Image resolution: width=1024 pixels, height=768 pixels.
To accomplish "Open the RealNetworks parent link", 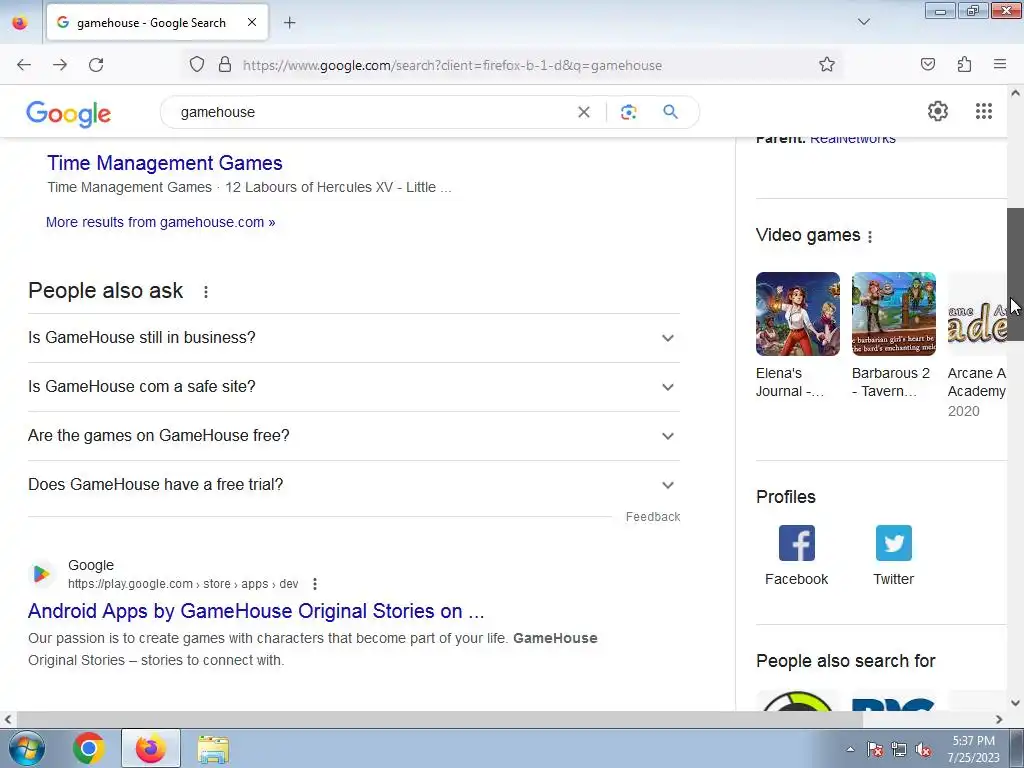I will [852, 138].
